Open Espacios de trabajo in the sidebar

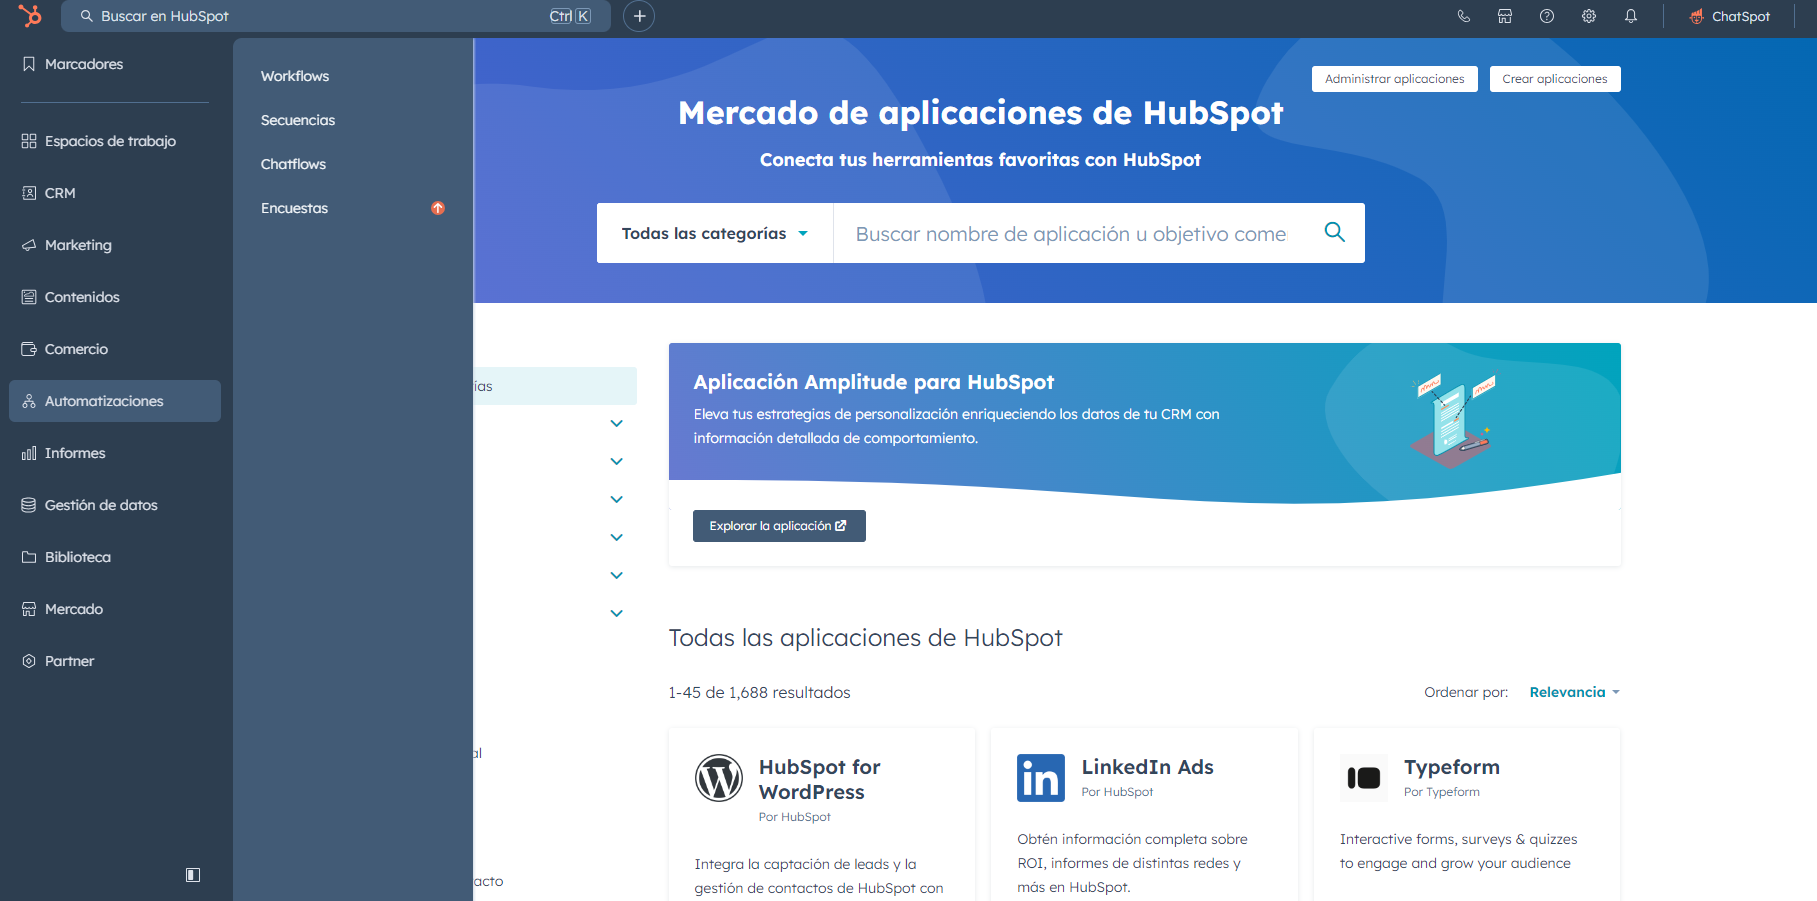tap(115, 141)
